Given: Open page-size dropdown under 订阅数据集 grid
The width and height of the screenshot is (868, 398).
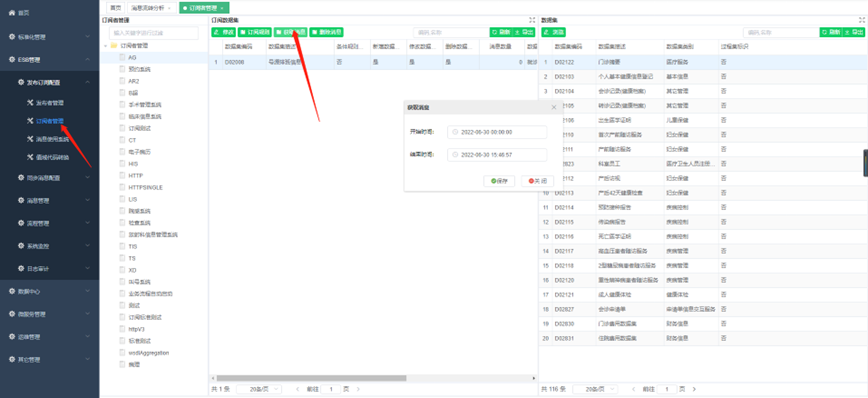Looking at the screenshot, I should (259, 389).
